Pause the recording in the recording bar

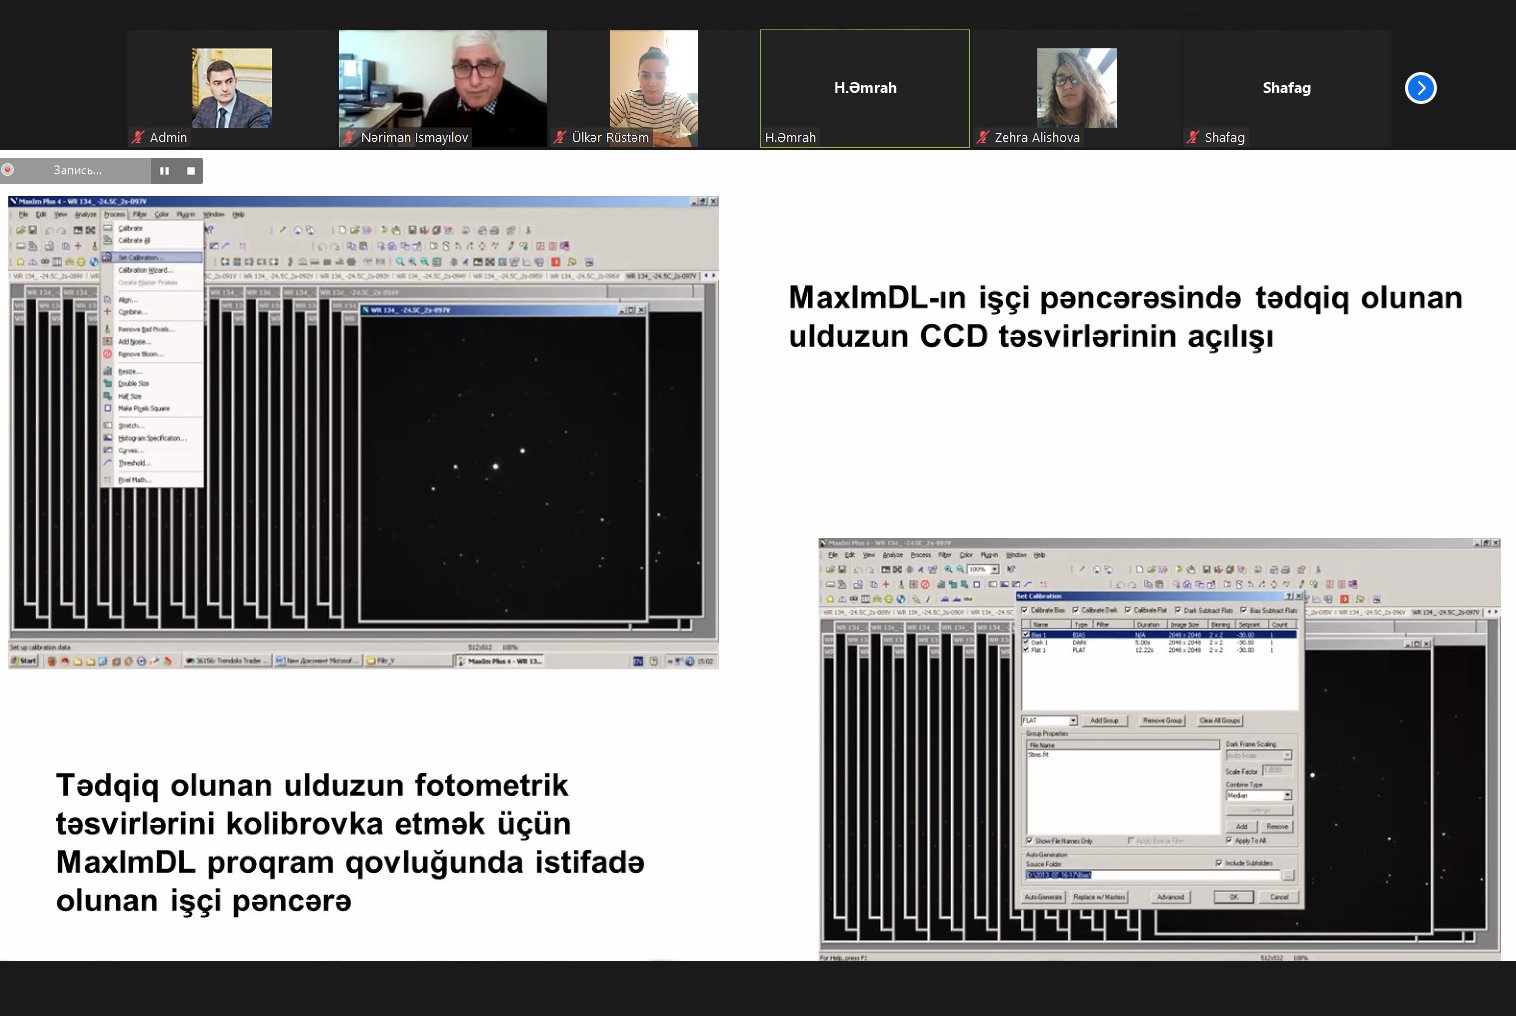click(164, 171)
